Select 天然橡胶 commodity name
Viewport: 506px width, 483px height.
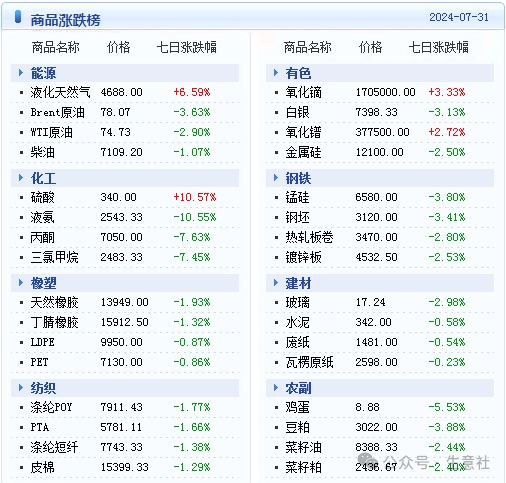[54, 302]
